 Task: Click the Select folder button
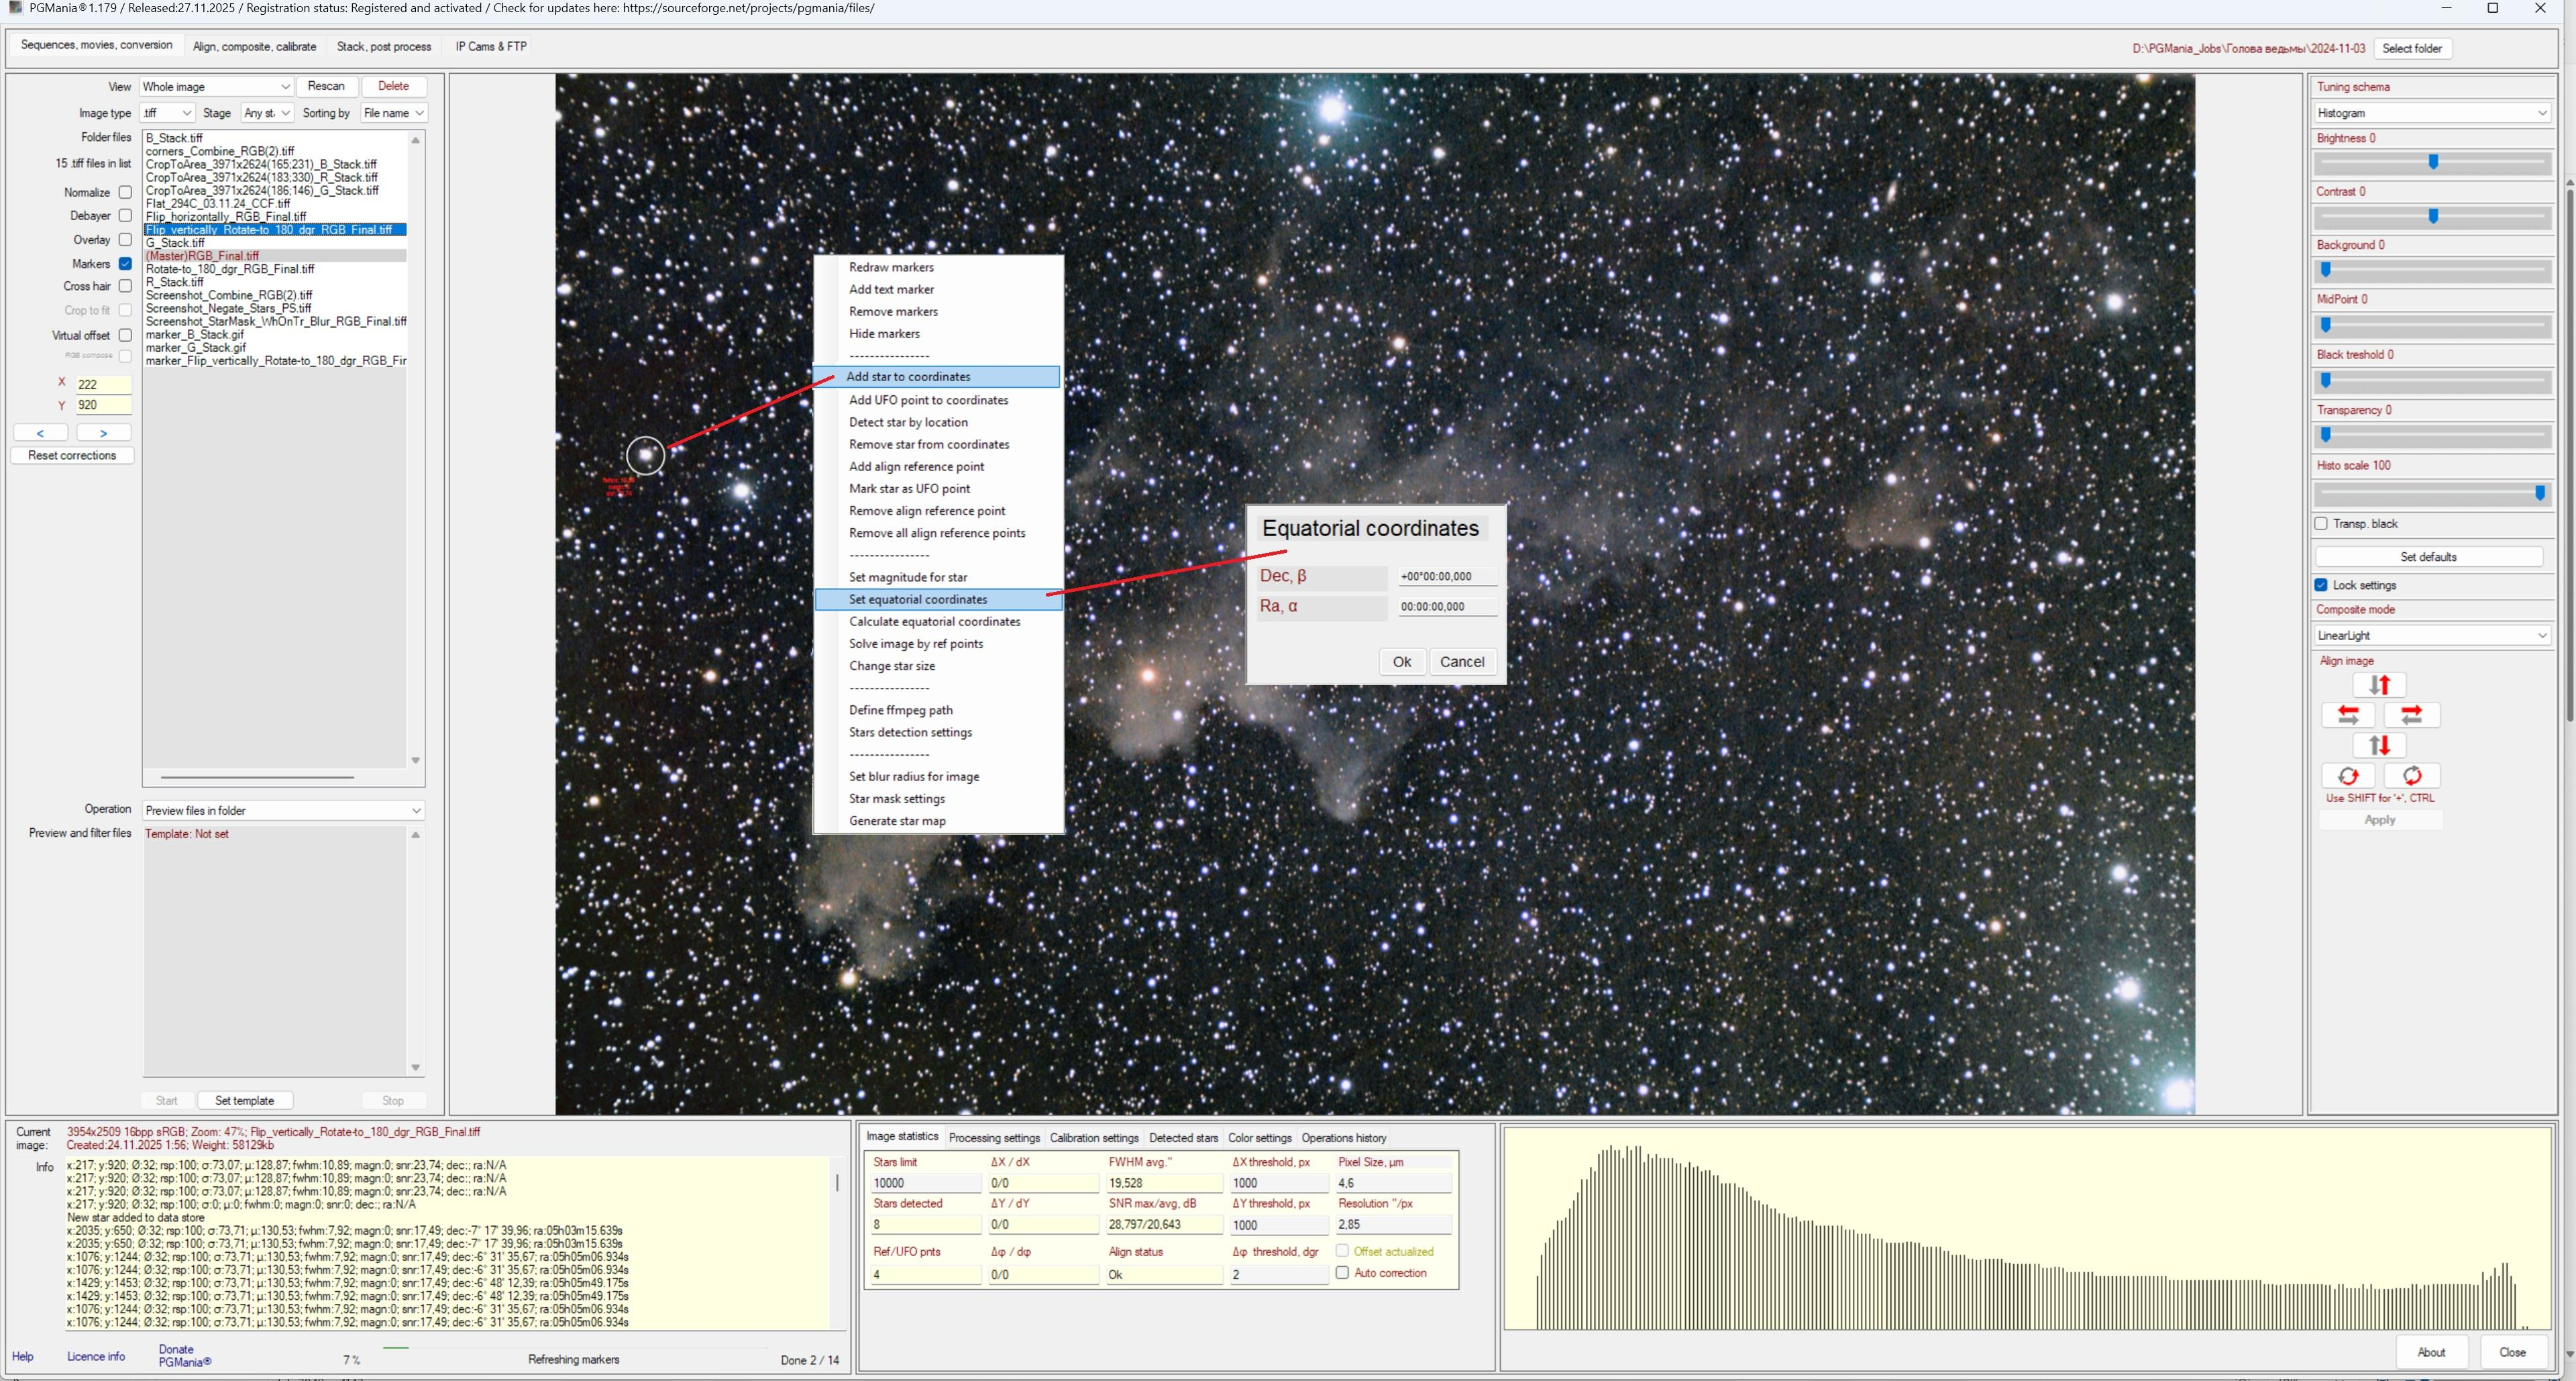click(x=2411, y=48)
